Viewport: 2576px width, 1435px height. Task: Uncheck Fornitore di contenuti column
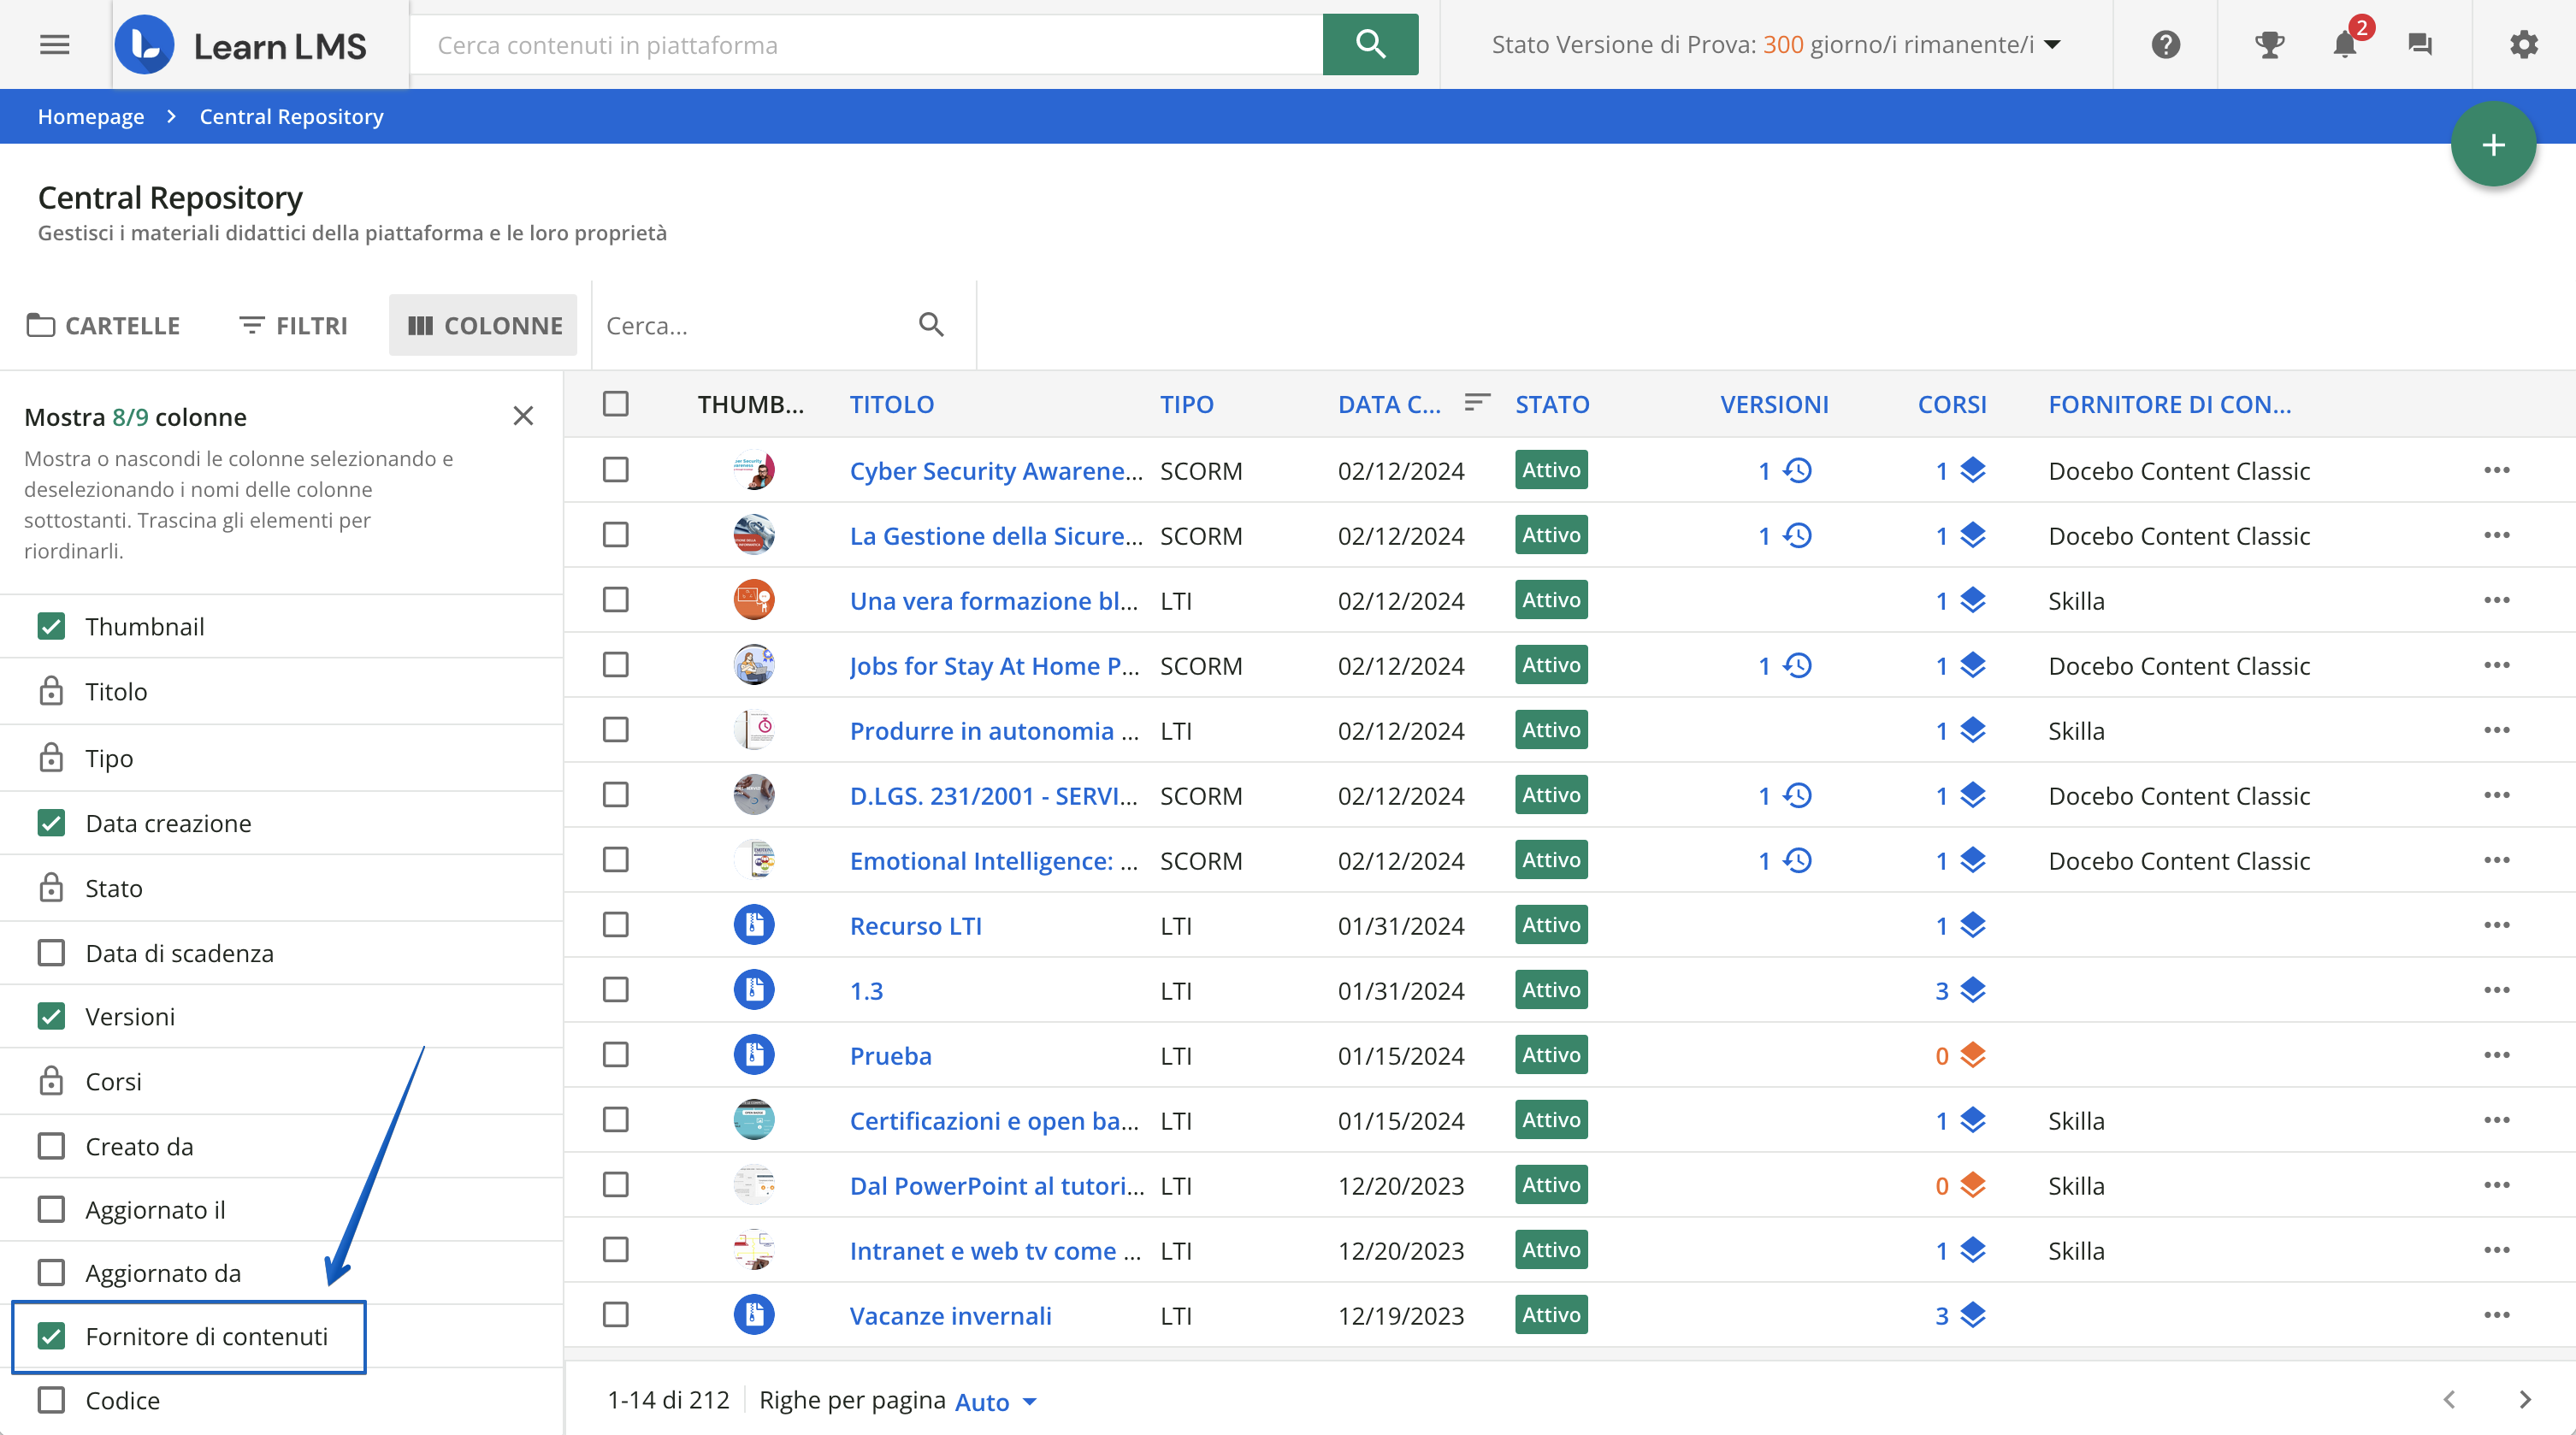point(51,1336)
